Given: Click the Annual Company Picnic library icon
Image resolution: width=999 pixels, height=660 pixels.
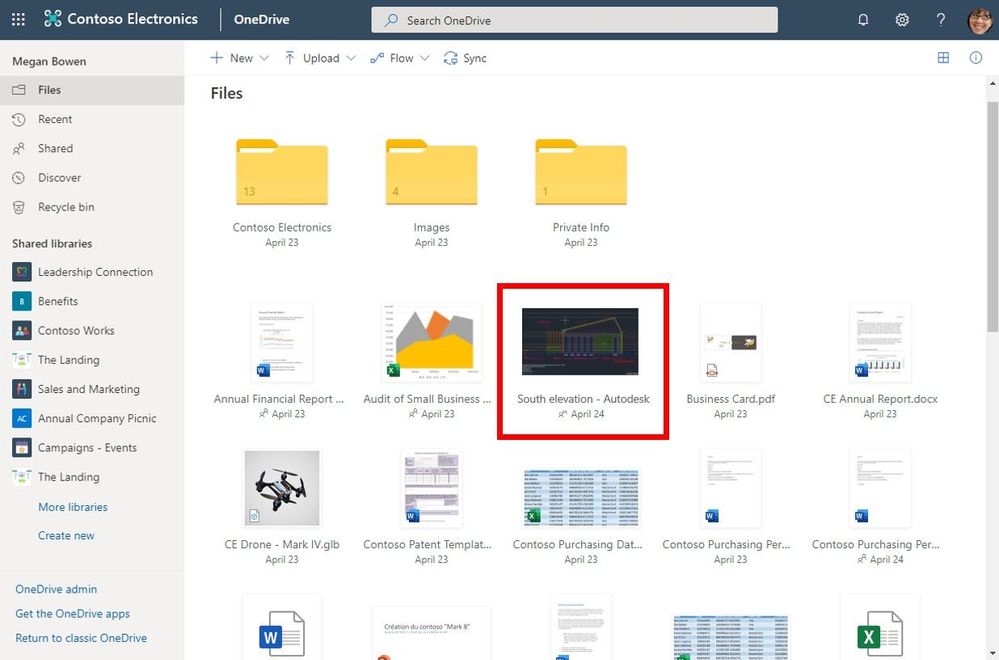Looking at the screenshot, I should point(22,419).
